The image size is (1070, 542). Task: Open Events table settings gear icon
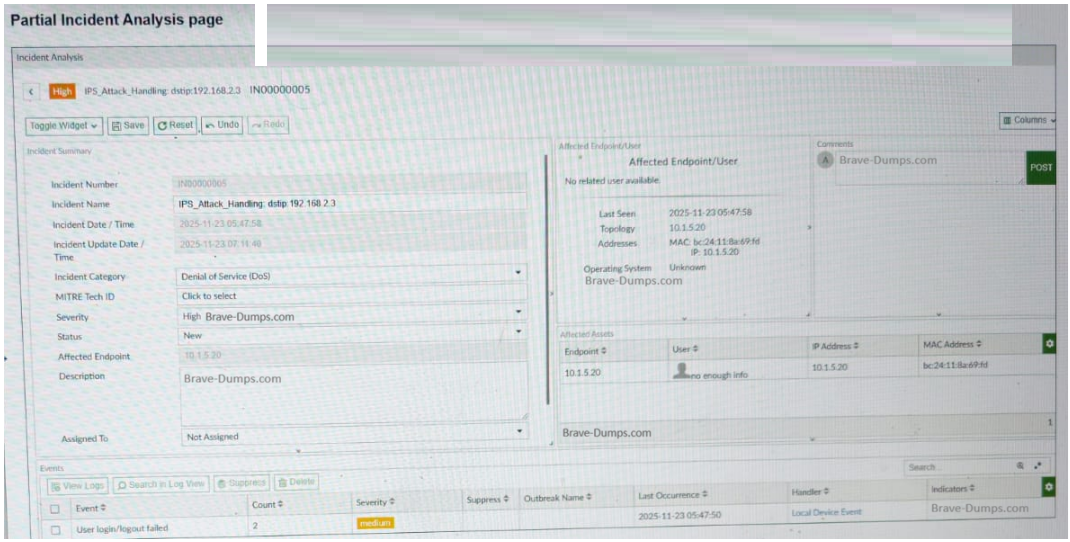1048,486
